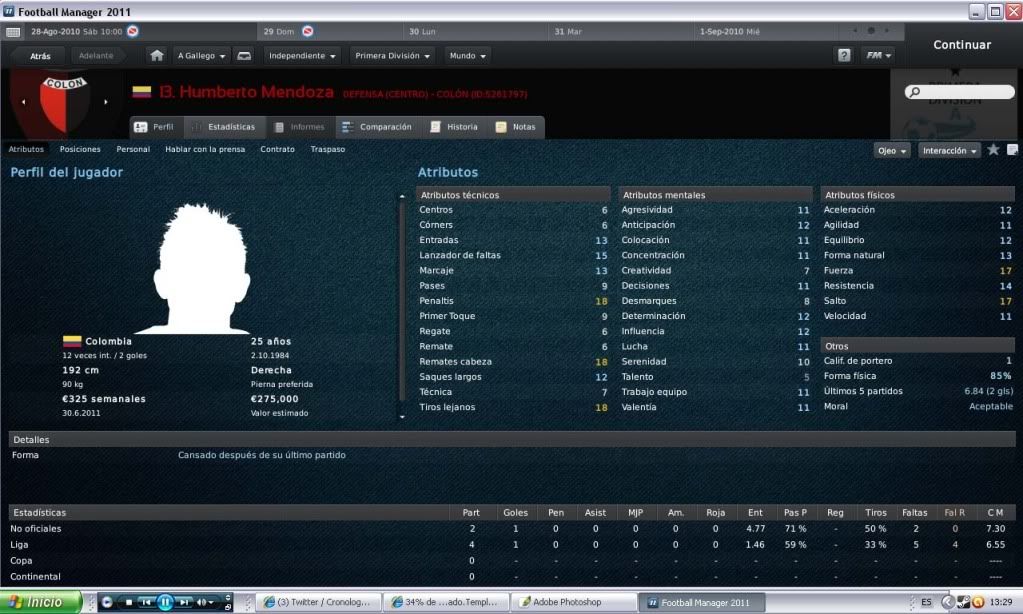Click the scroll-down arrow of the attributes panel

tap(402, 416)
